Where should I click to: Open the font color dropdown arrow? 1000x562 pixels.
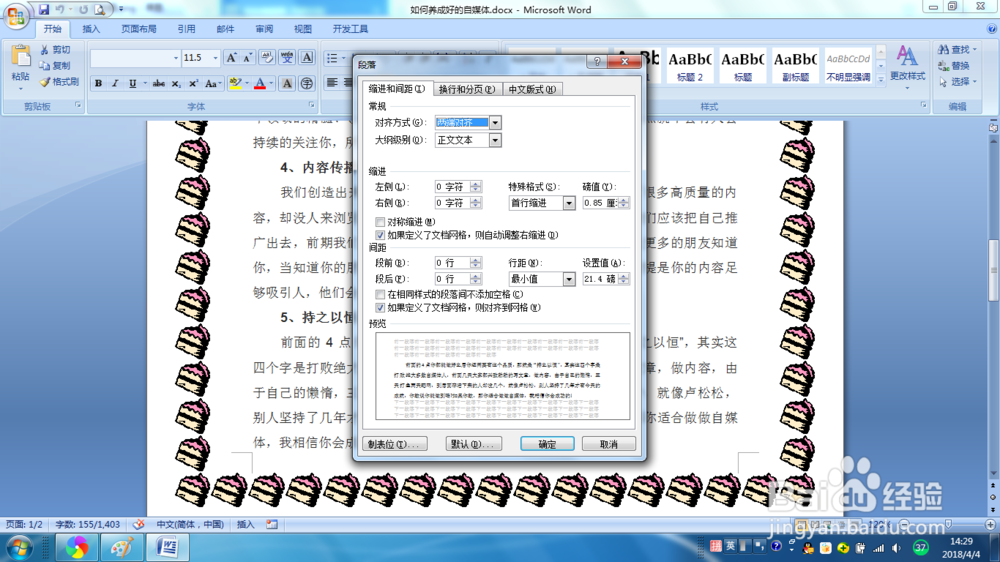click(271, 84)
